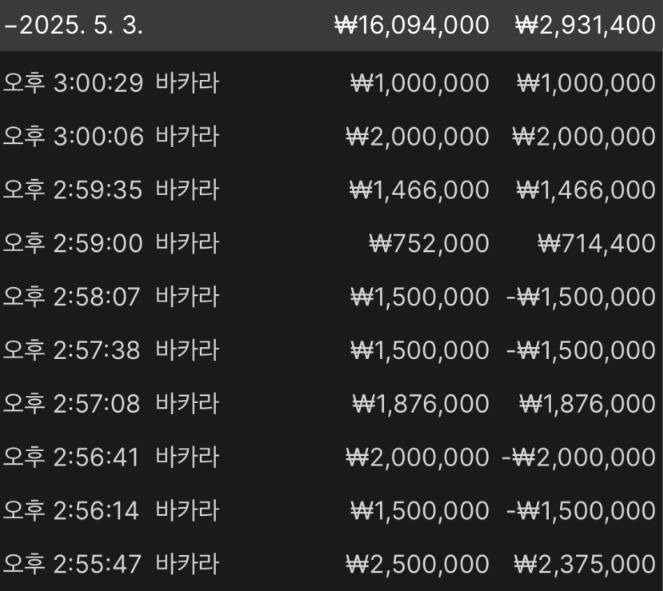Open the 오후 3:00:29 바카라 record

[332, 83]
